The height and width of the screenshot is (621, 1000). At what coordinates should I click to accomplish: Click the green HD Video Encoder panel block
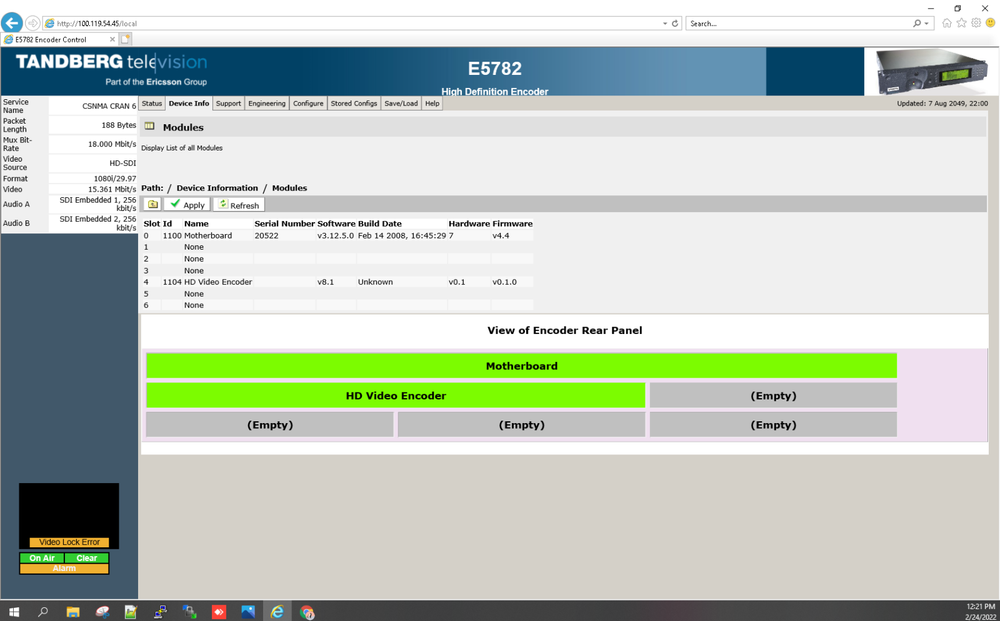pyautogui.click(x=395, y=395)
